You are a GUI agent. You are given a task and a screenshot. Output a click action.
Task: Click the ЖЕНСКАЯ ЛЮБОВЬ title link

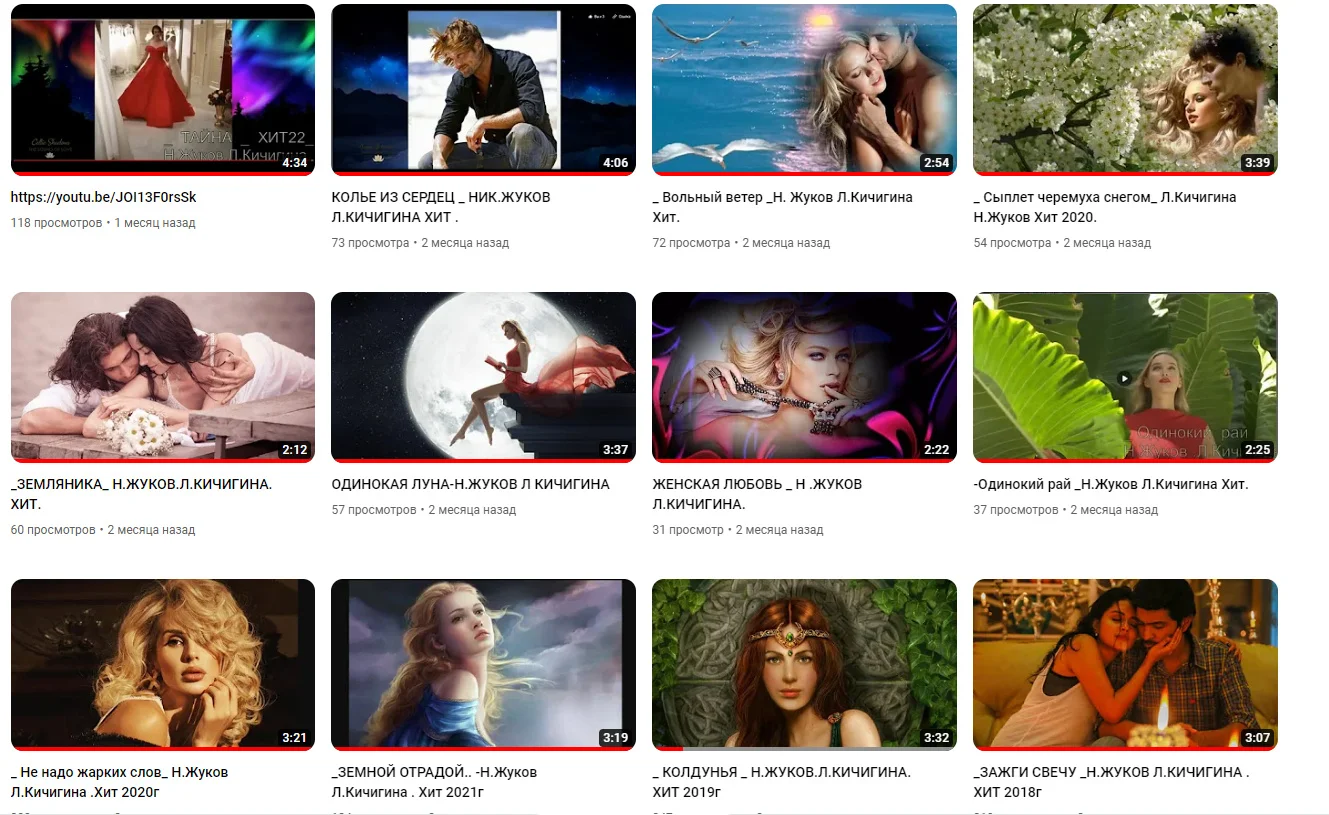tap(757, 494)
